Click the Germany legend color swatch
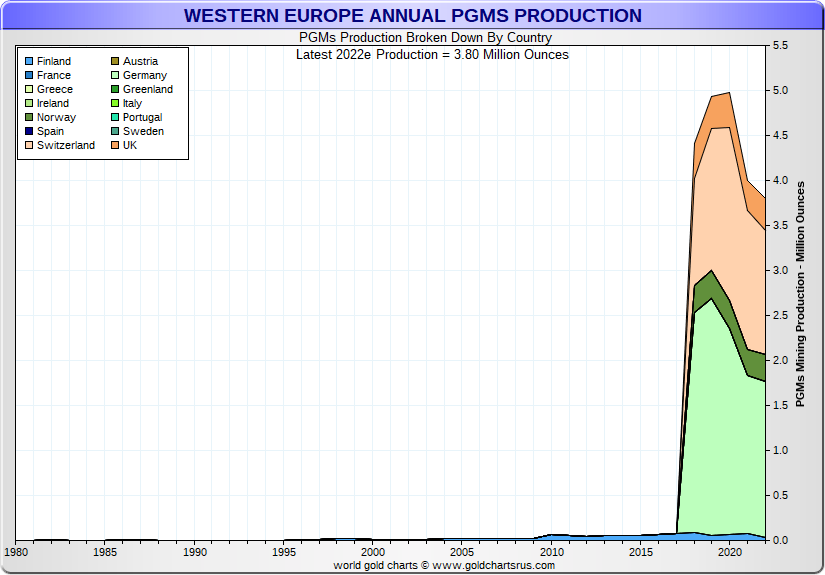Viewport: 825px width, 575px height. point(115,76)
